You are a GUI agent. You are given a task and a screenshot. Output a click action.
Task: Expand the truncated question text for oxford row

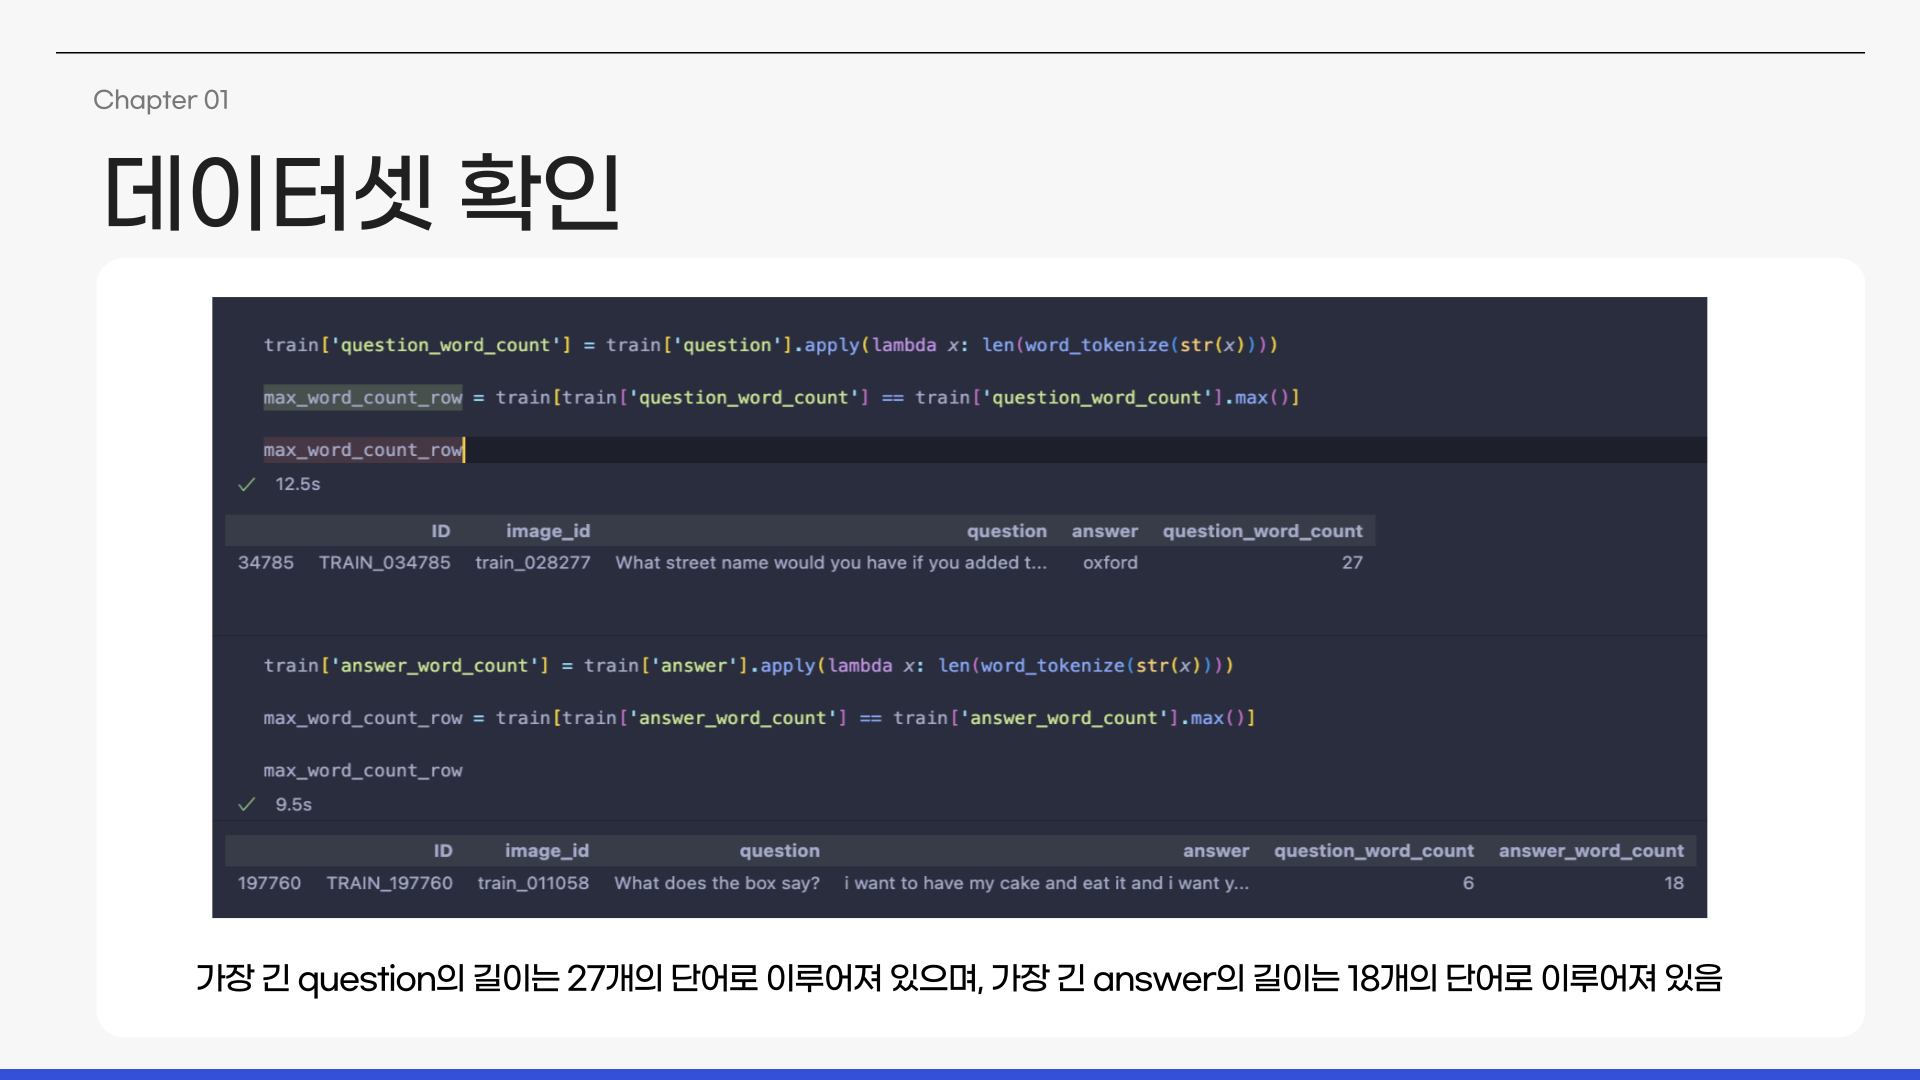pyautogui.click(x=830, y=562)
